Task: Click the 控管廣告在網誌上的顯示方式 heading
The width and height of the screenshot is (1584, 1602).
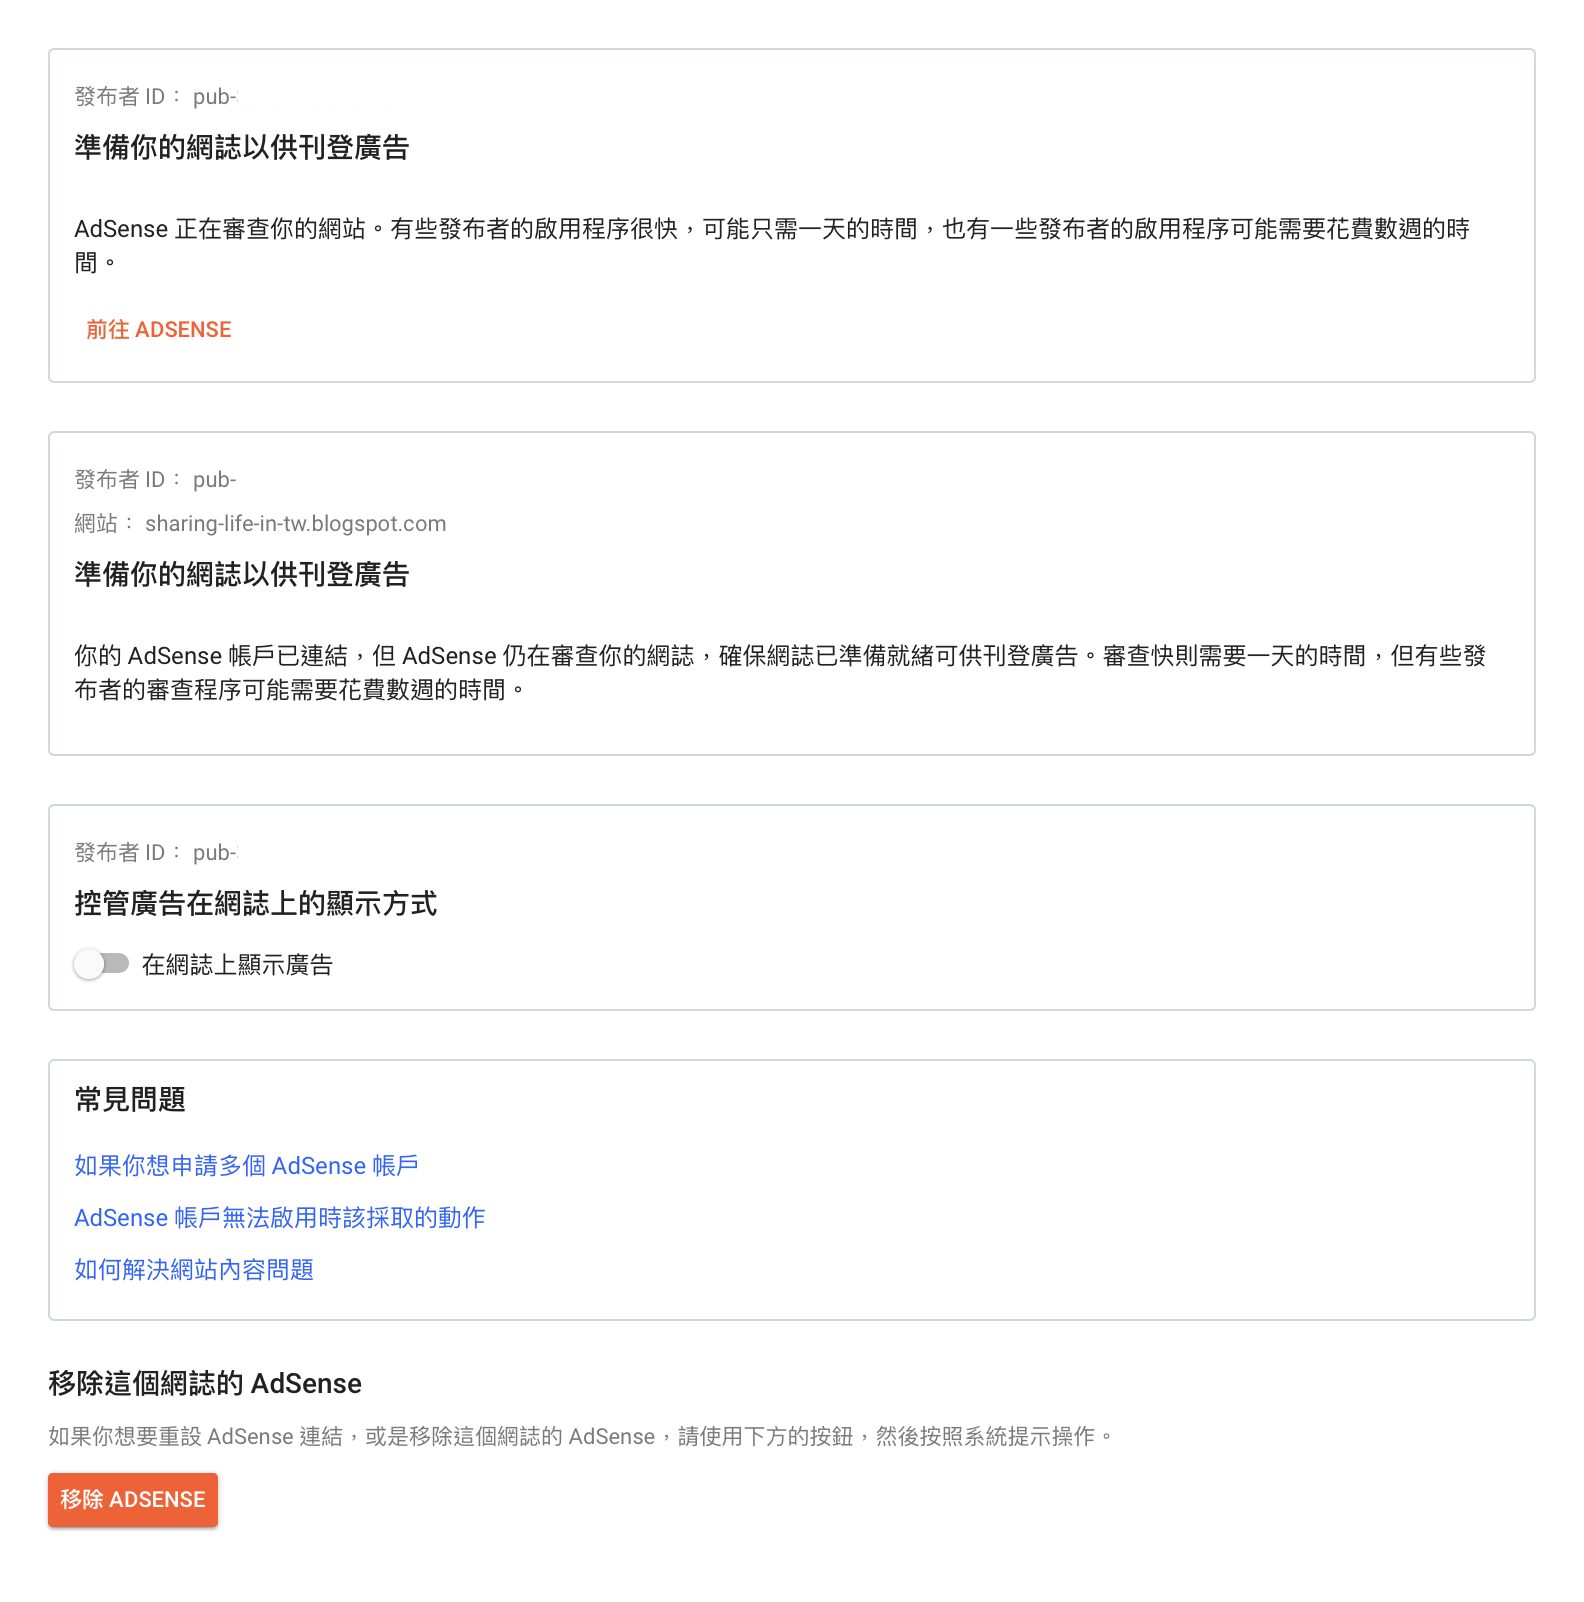Action: [256, 904]
